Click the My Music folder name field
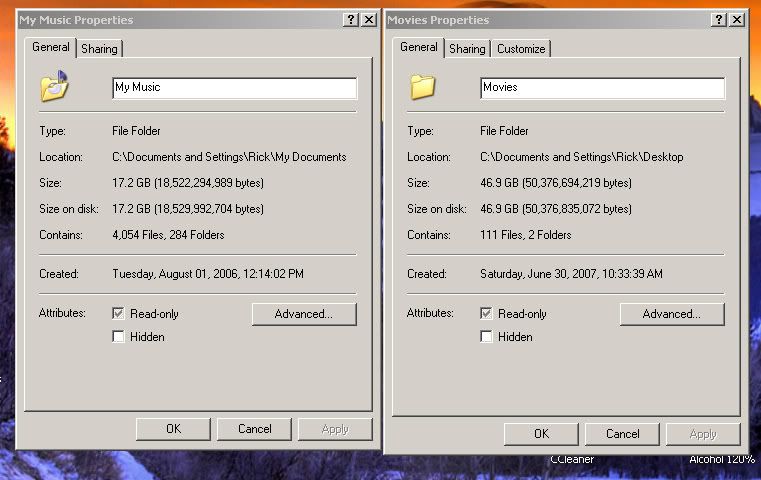Image resolution: width=761 pixels, height=480 pixels. tap(234, 88)
